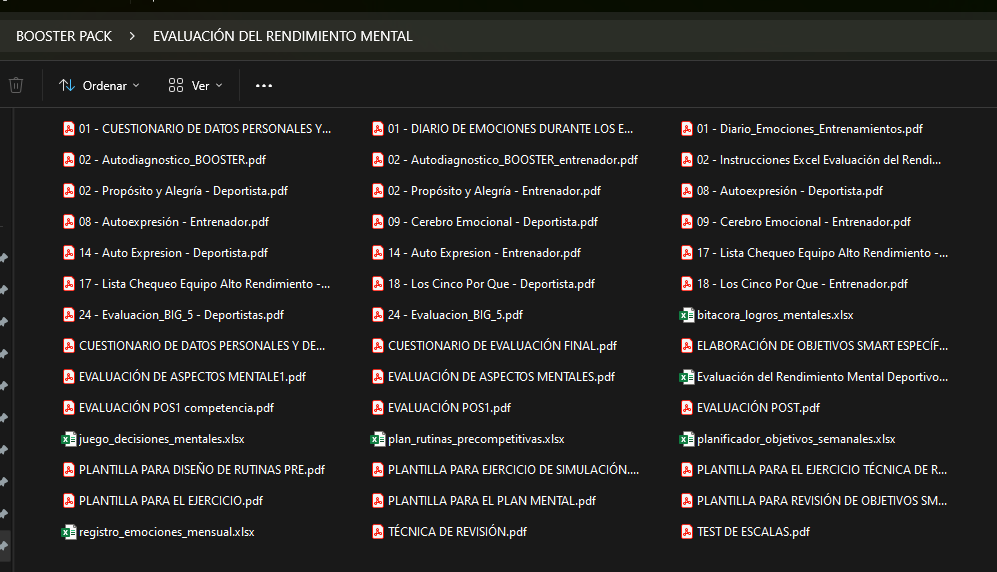Click PDF icon of PLANTILLA PARA DISEÑO DE RUTINAS PRE.pdf
The width and height of the screenshot is (997, 572).
69,470
